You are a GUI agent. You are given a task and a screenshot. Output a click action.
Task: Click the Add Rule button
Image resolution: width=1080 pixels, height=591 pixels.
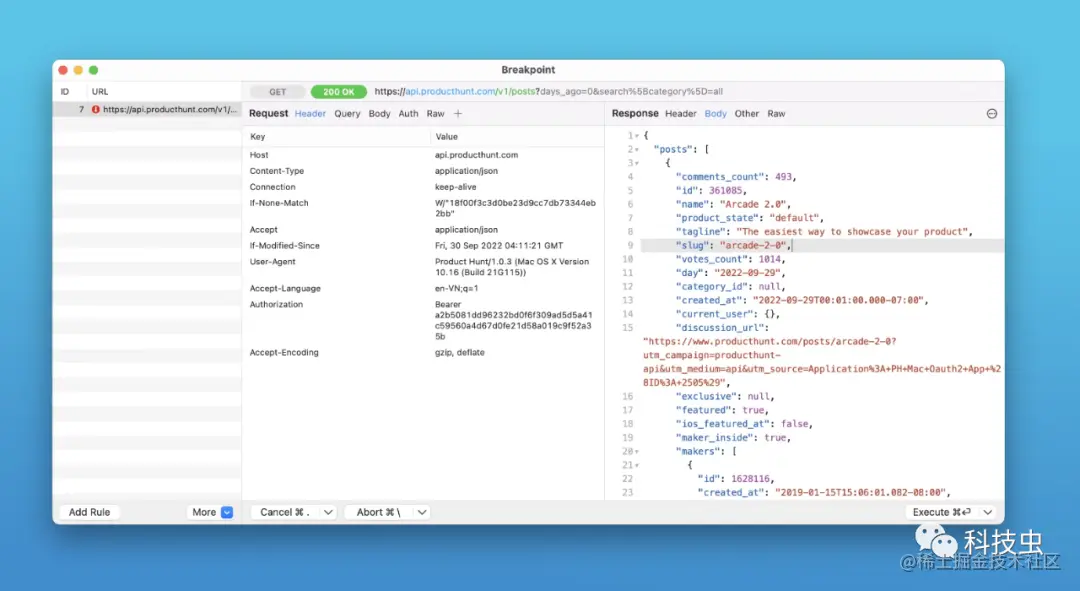point(90,512)
